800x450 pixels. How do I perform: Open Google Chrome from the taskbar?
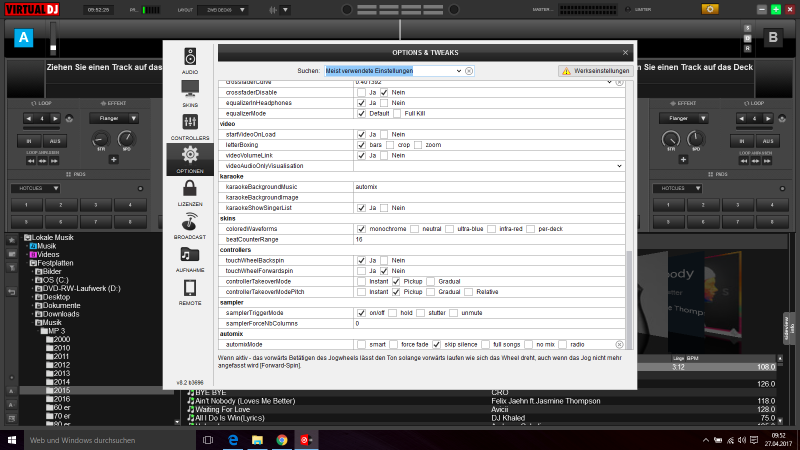click(x=282, y=440)
